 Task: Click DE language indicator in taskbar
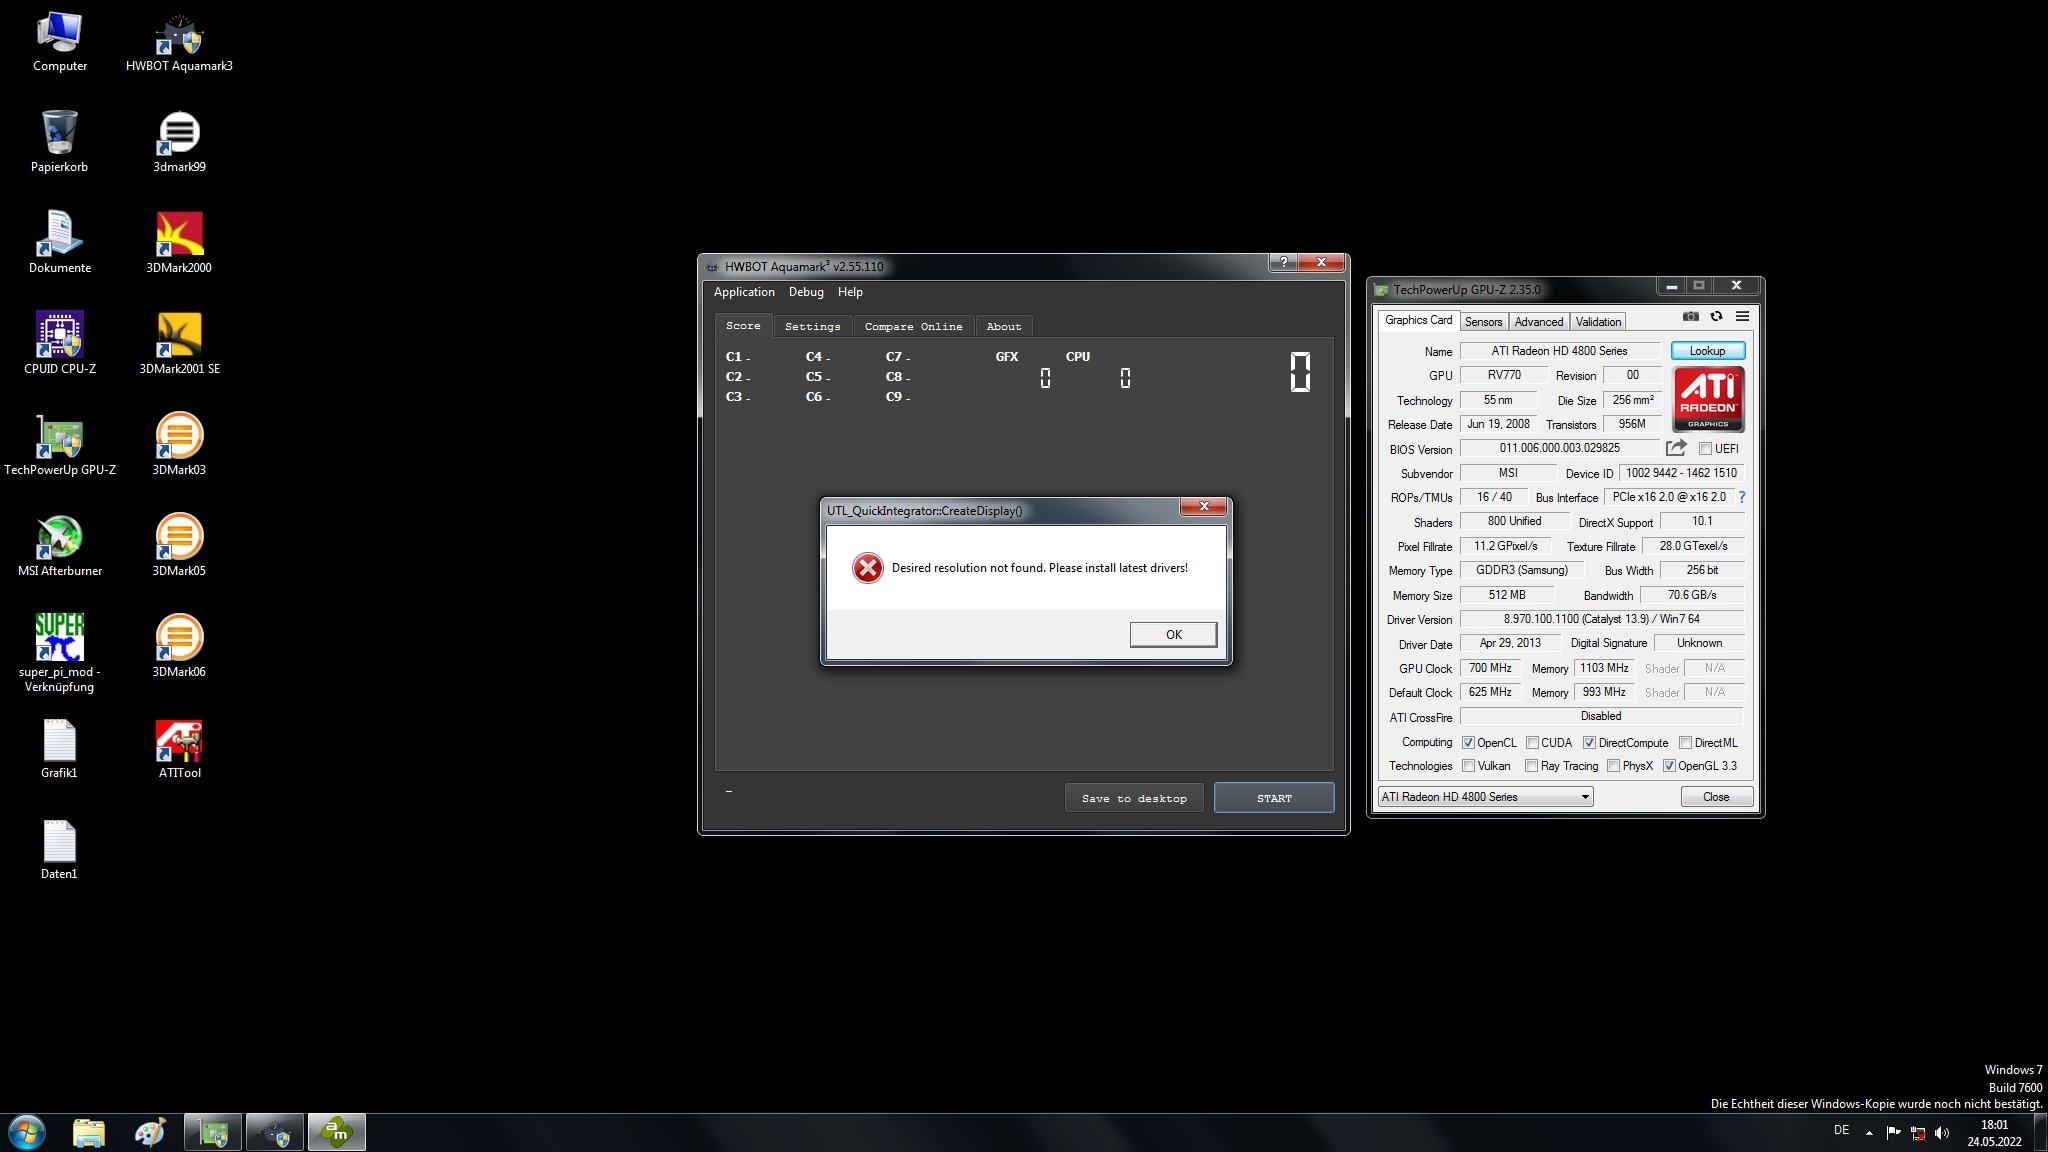(x=1841, y=1130)
